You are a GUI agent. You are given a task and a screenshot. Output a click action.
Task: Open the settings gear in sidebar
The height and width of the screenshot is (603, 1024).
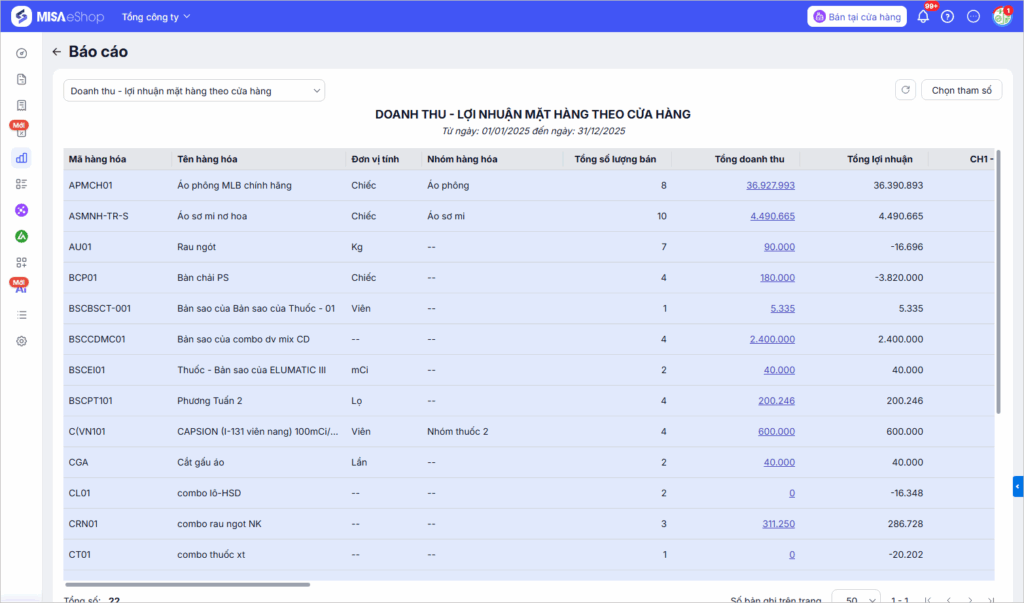point(21,341)
